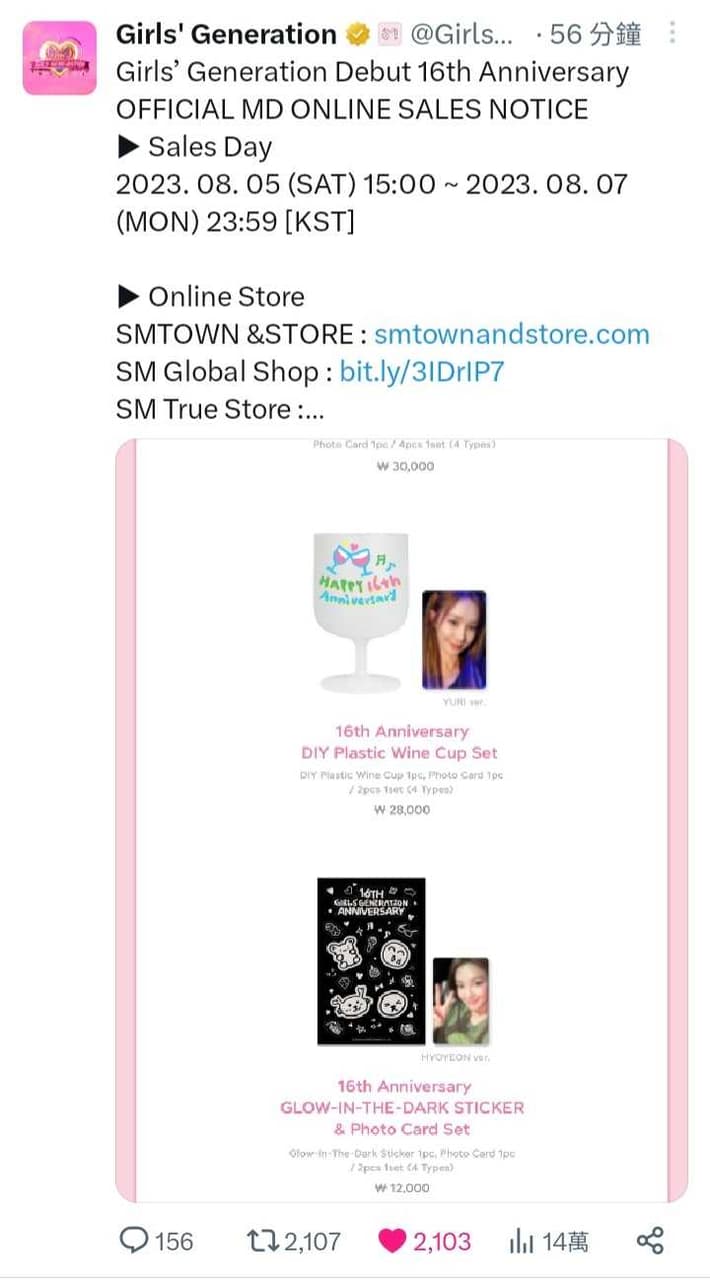
Task: Tap the share icon
Action: [650, 1242]
